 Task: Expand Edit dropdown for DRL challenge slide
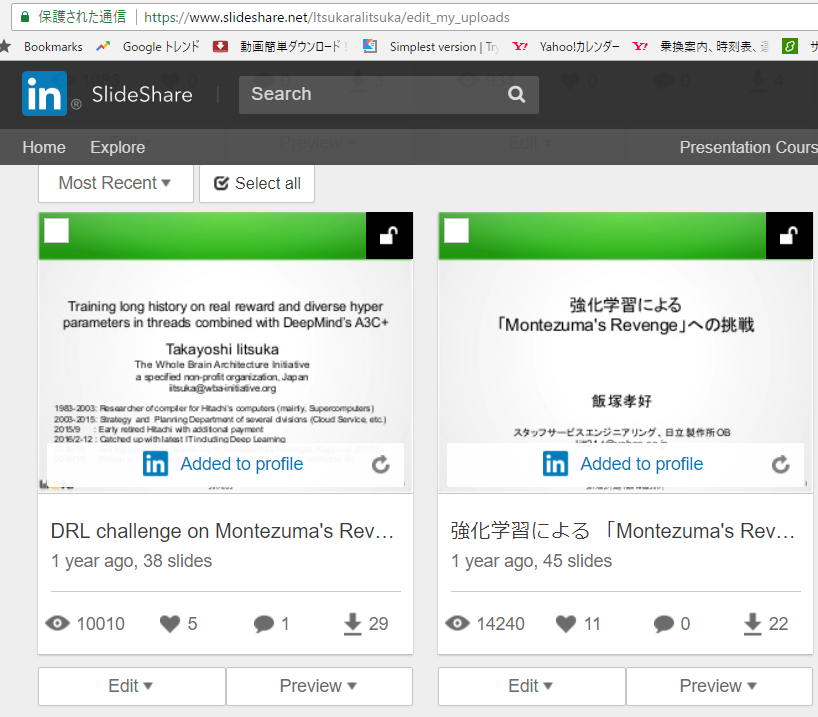tap(132, 686)
